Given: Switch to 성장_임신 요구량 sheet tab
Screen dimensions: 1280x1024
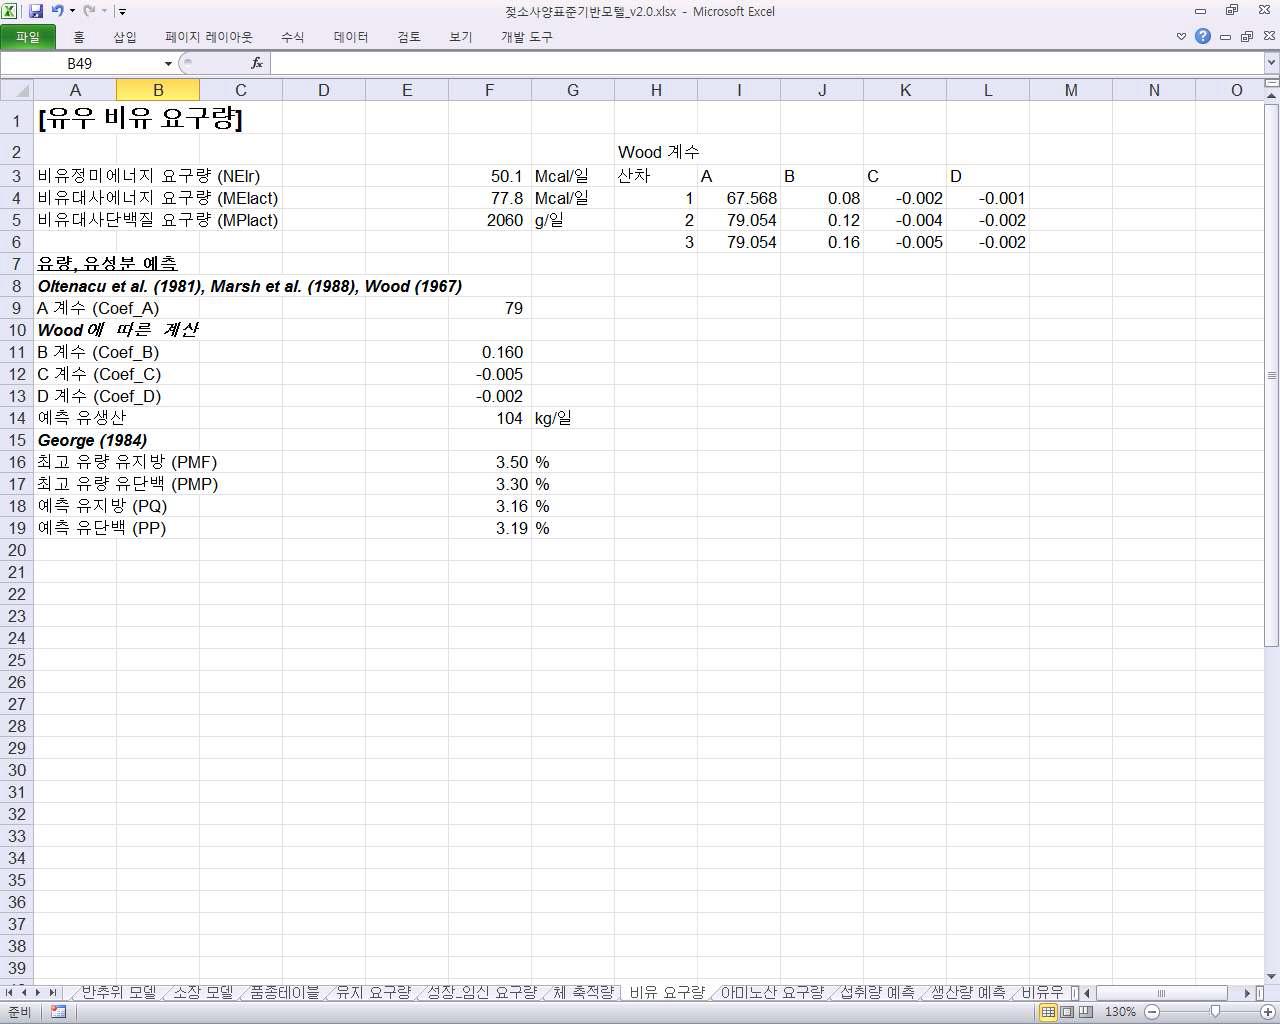Looking at the screenshot, I should (x=482, y=992).
